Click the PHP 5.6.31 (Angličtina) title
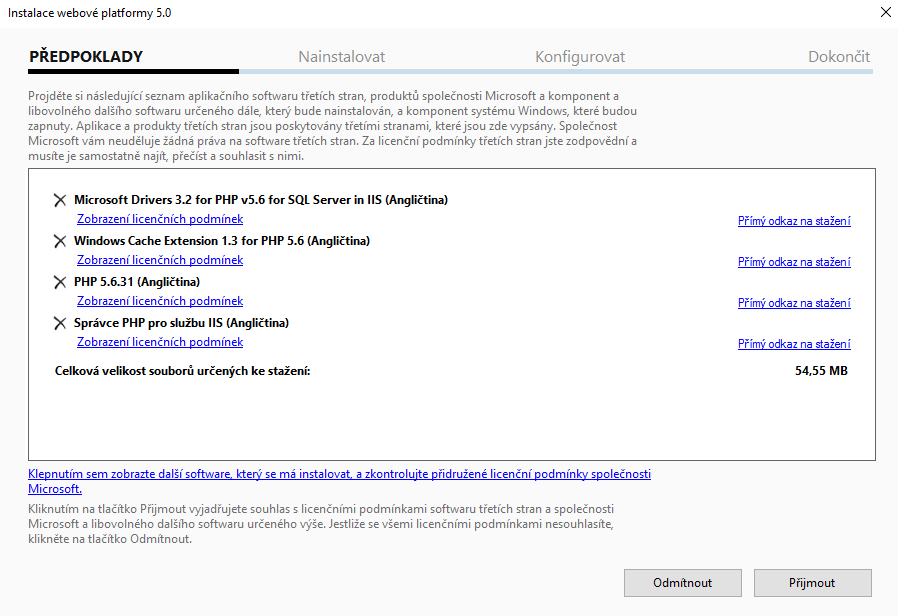This screenshot has width=898, height=616. 137,282
